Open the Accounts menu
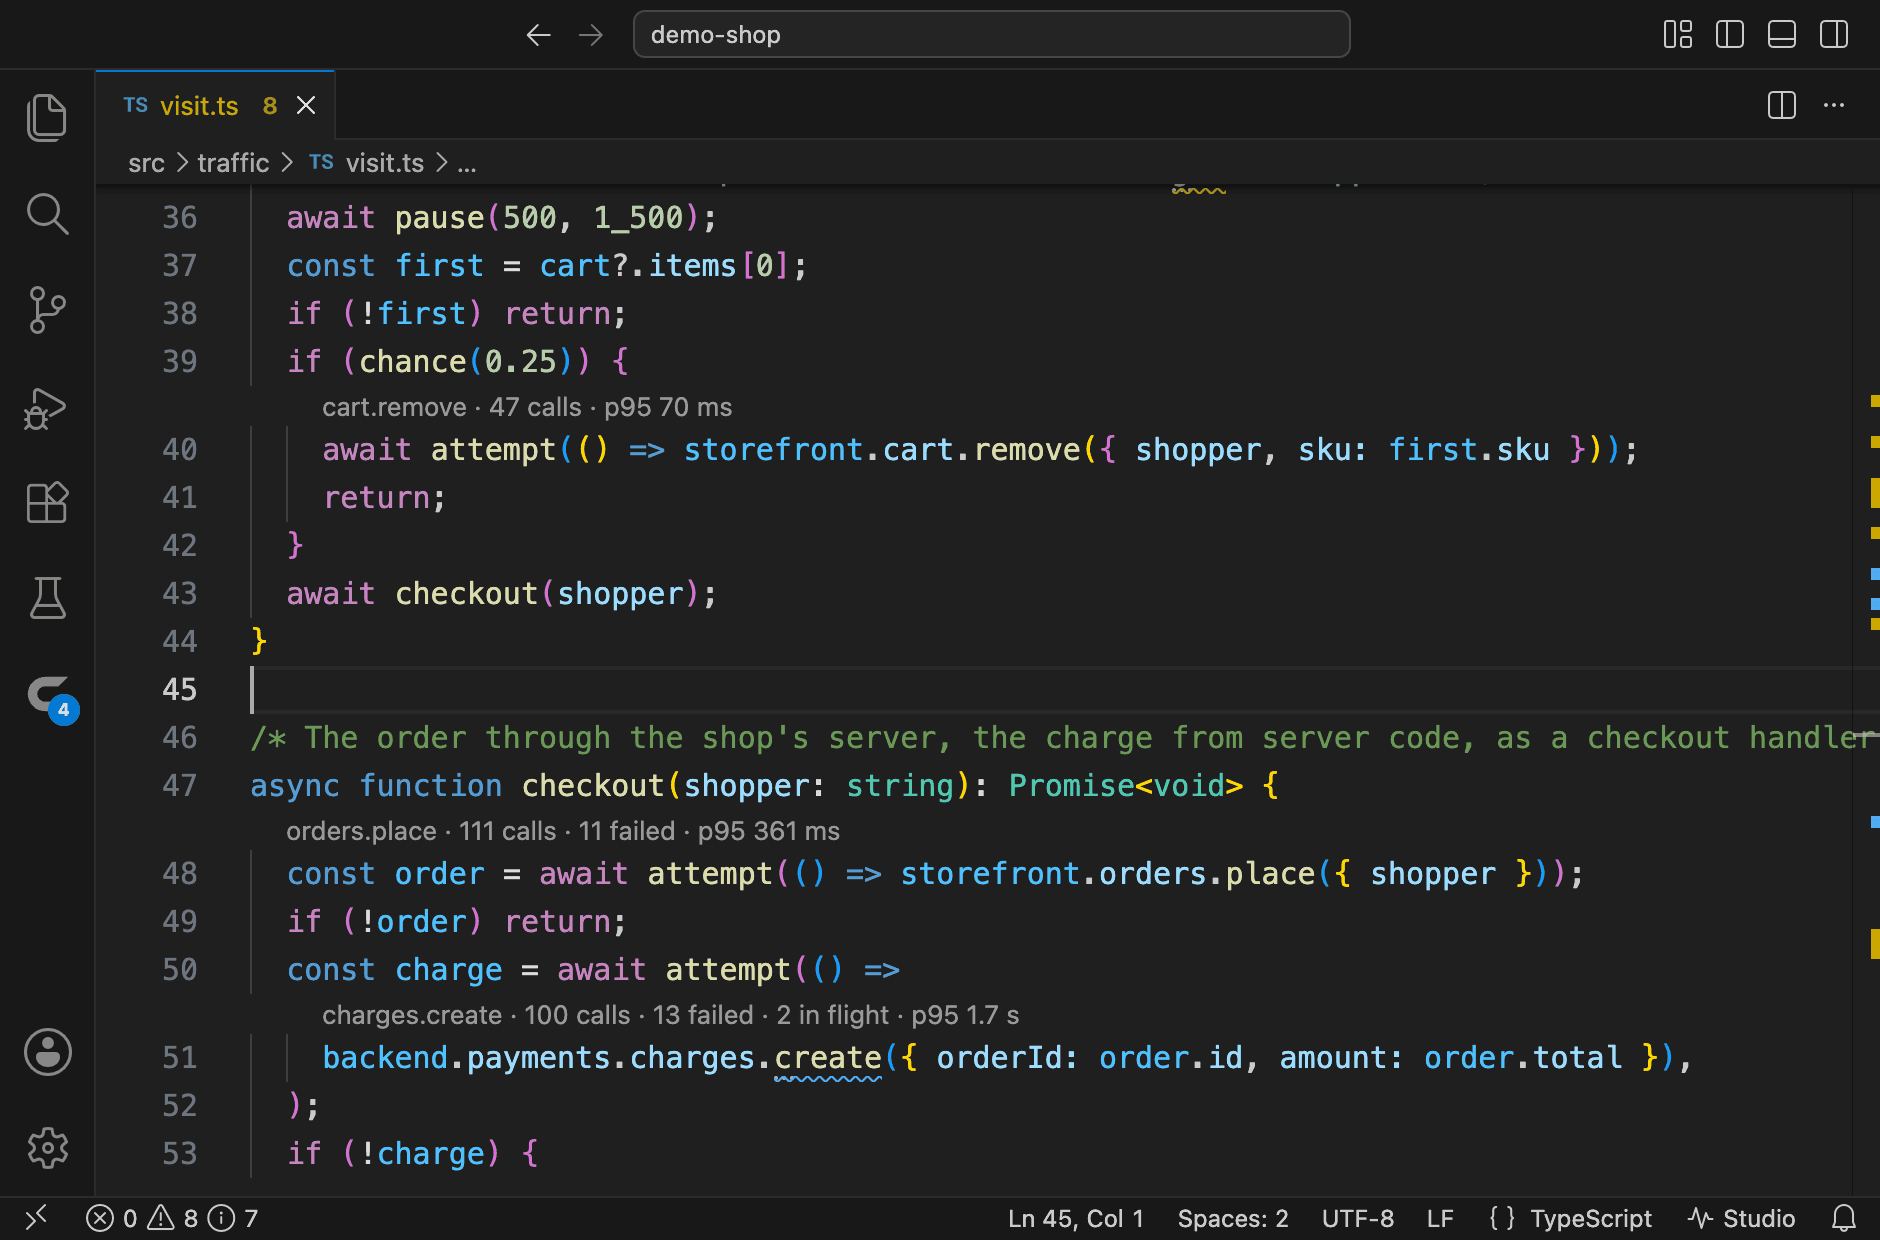 (x=47, y=1052)
